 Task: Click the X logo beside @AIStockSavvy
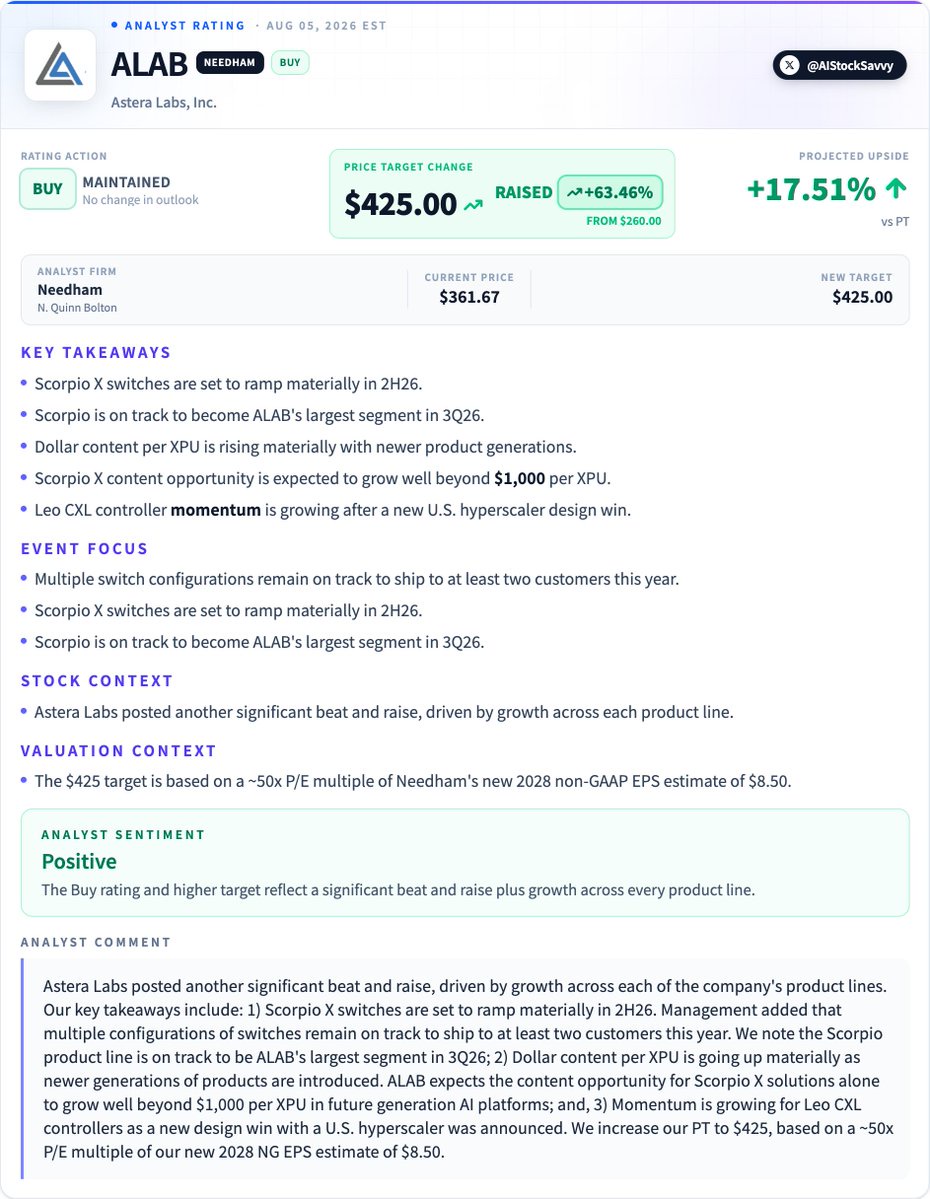click(x=789, y=65)
